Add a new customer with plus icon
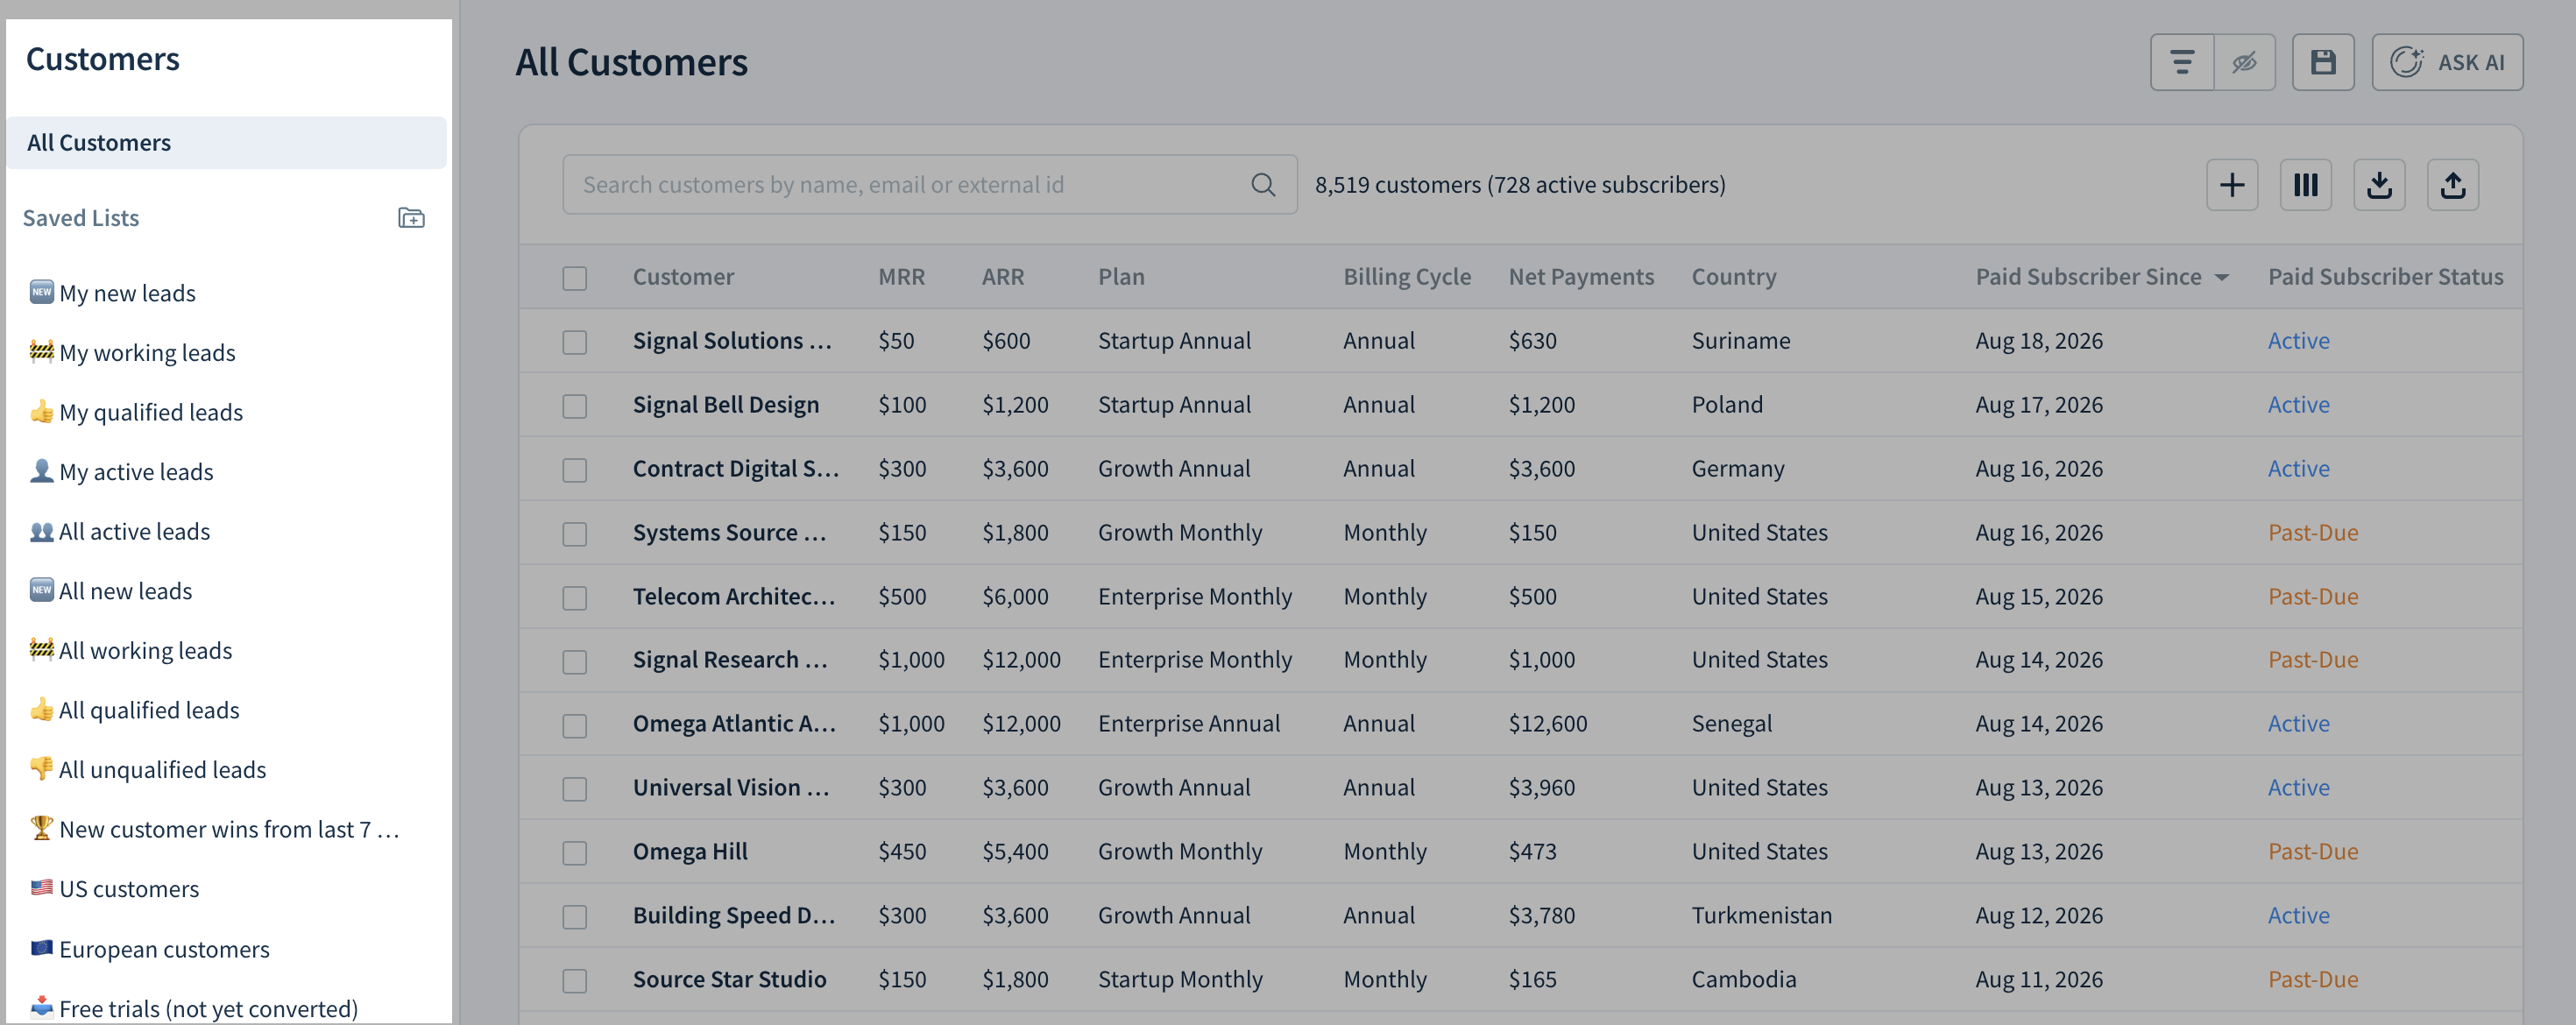Screen dimensions: 2576x1025 (2231, 185)
